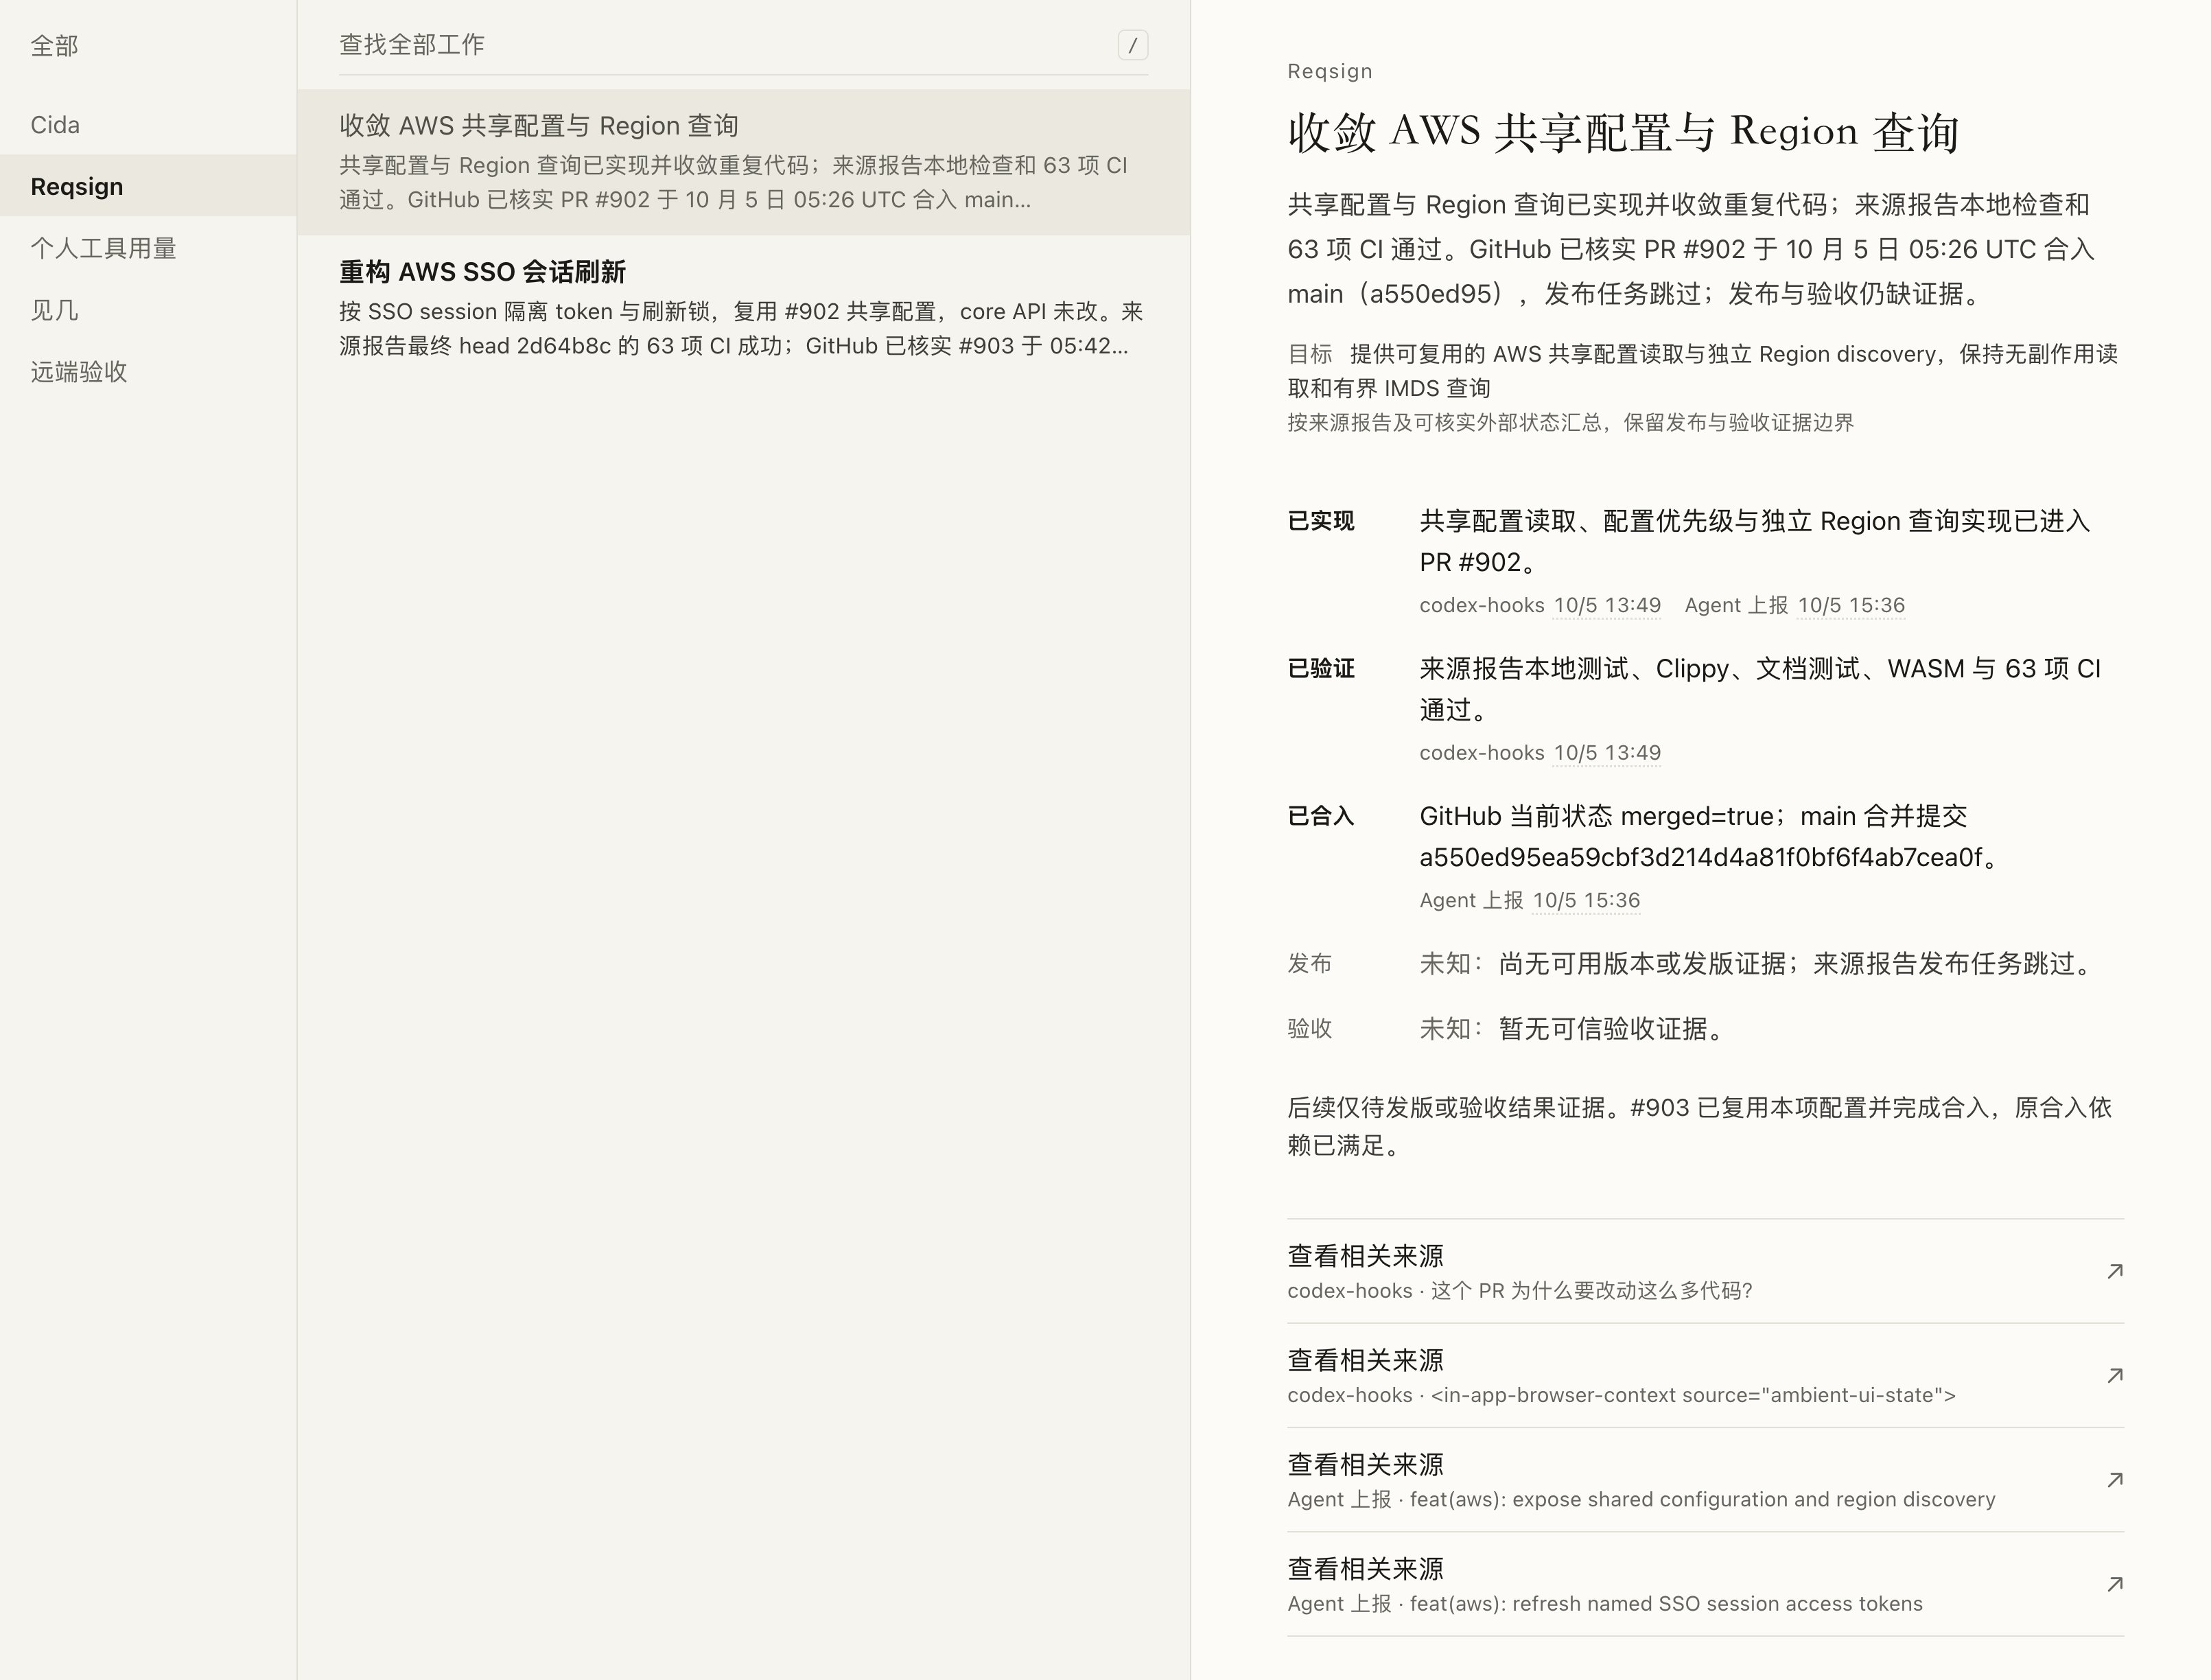The image size is (2211, 1680).
Task: Open arrow icon for expose shared configuration source
Action: 2114,1479
